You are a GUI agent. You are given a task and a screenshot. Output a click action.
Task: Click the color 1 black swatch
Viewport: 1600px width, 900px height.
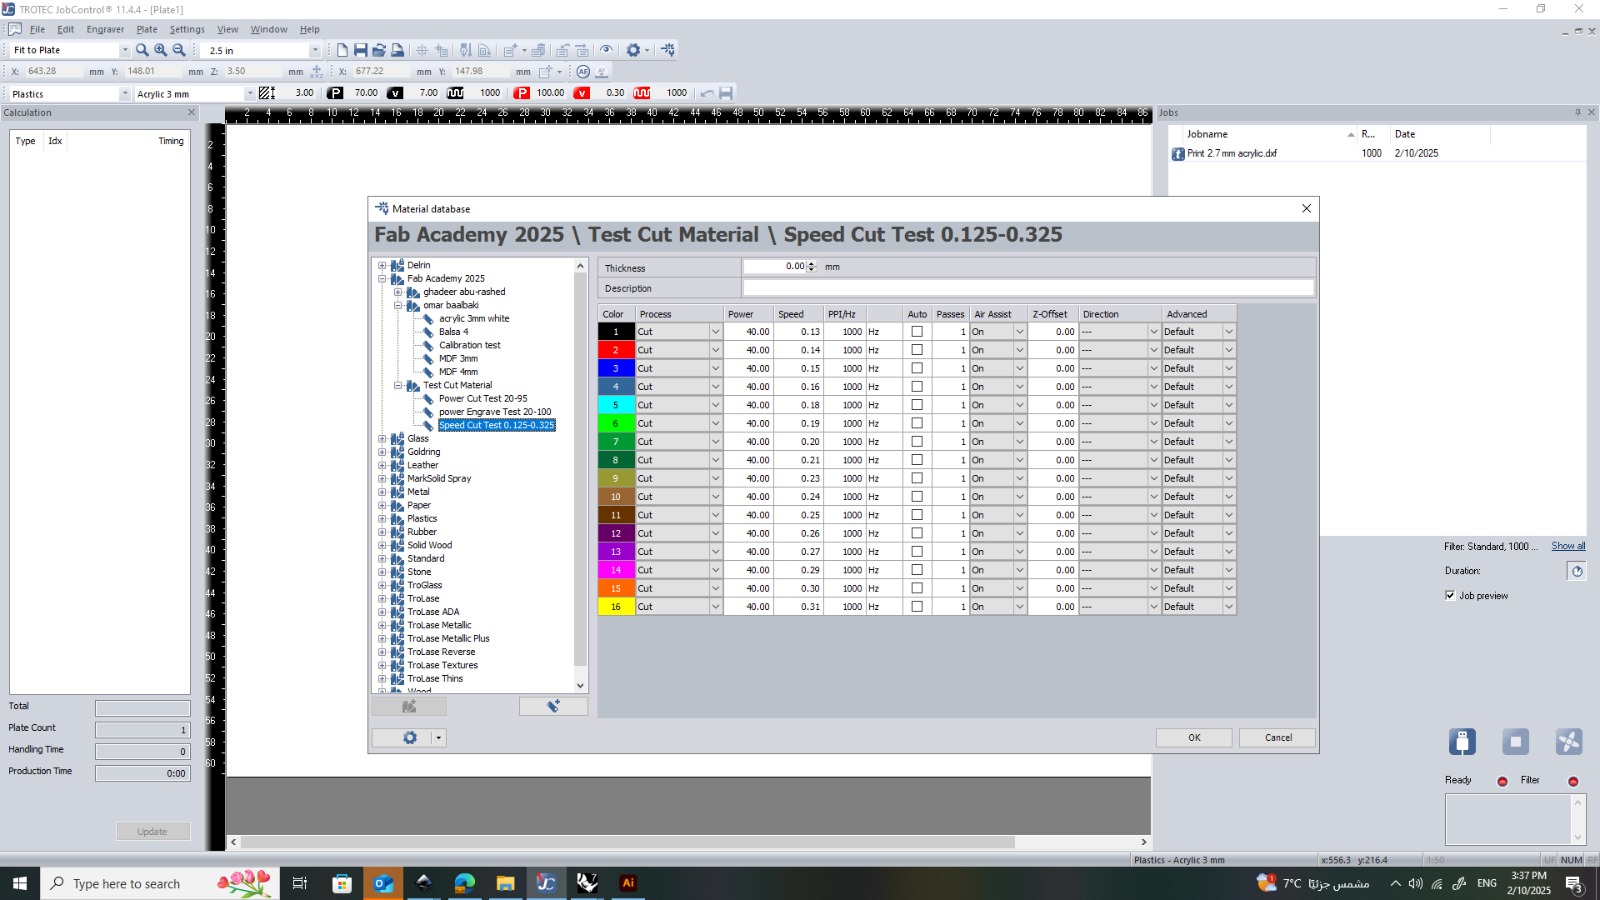coord(616,332)
